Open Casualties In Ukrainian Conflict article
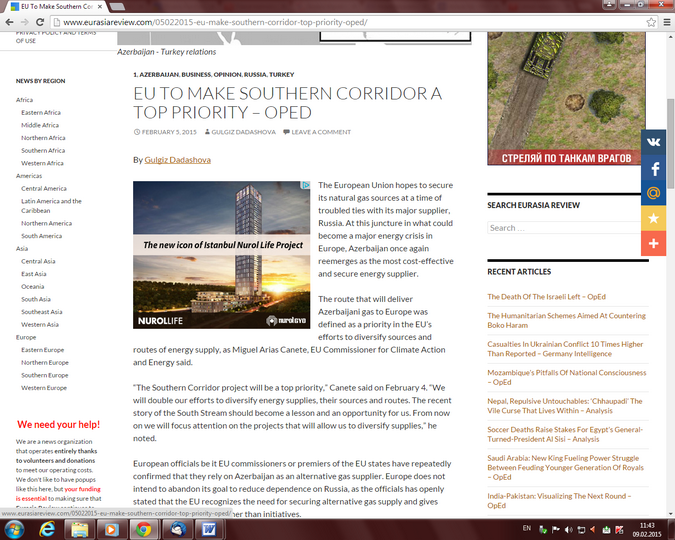The height and width of the screenshot is (540, 675). tap(565, 349)
